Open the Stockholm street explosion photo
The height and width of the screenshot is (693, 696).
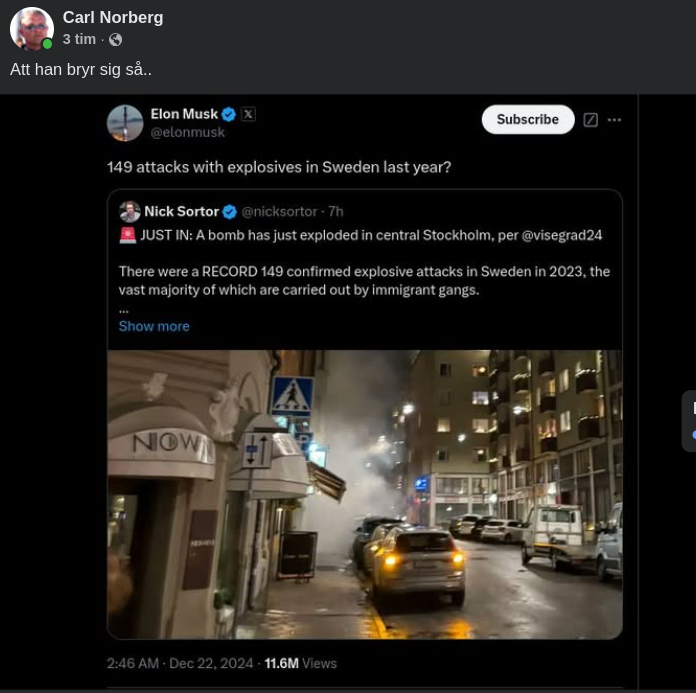point(364,494)
